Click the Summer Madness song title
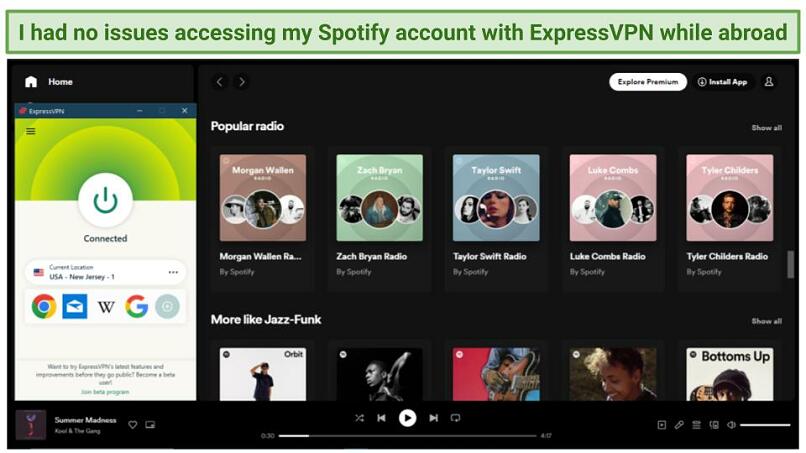This screenshot has height=453, width=806. (x=85, y=420)
